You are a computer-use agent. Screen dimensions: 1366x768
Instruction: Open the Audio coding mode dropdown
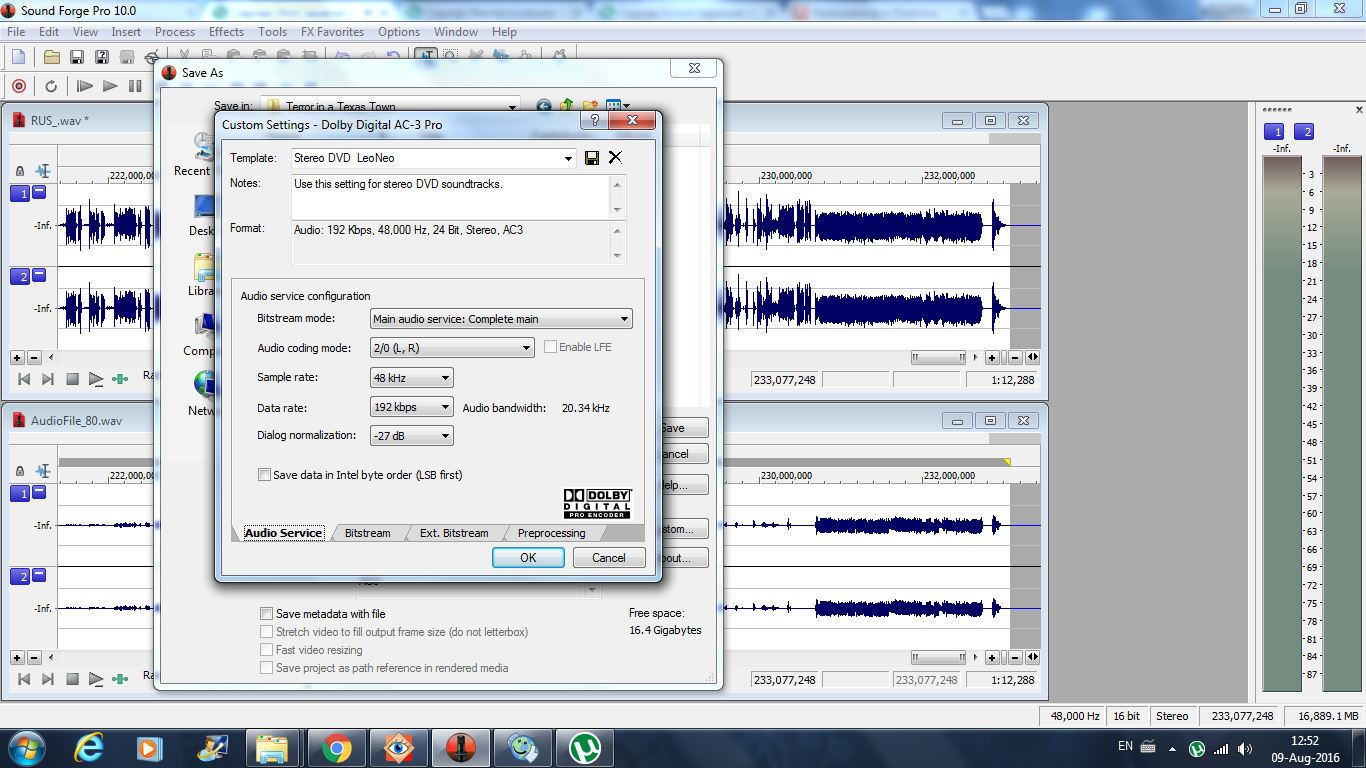[527, 348]
